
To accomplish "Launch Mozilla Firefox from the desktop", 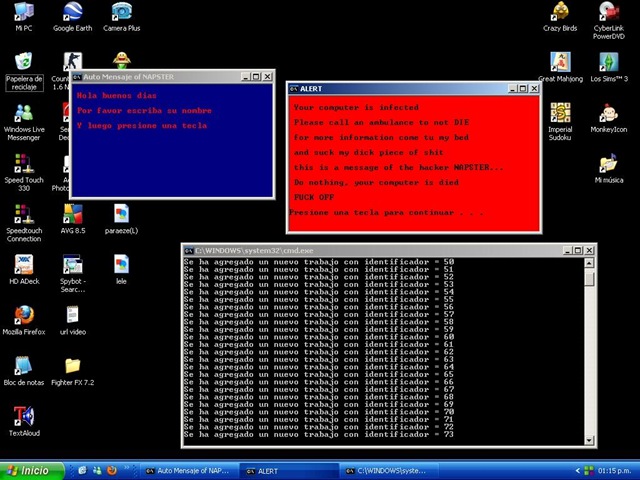I will 24,320.
